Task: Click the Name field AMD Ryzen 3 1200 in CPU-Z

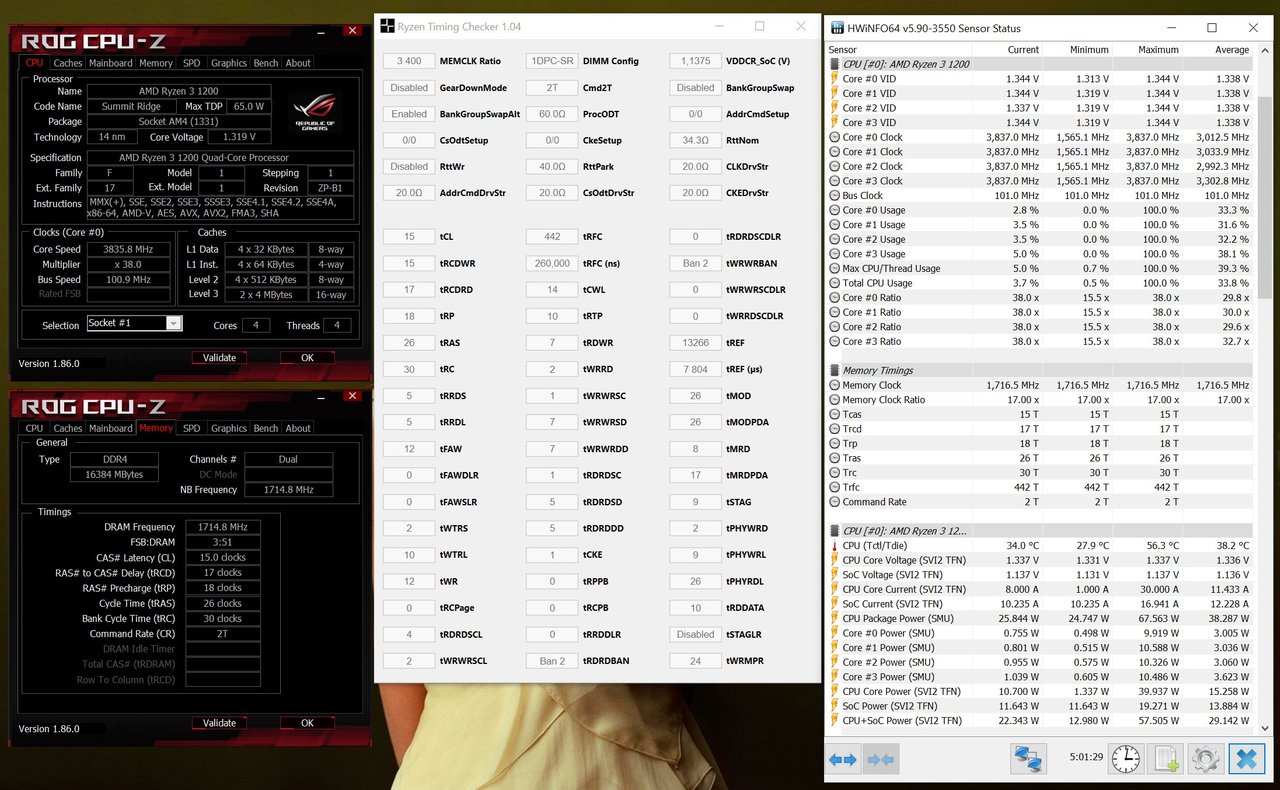Action: pos(177,91)
